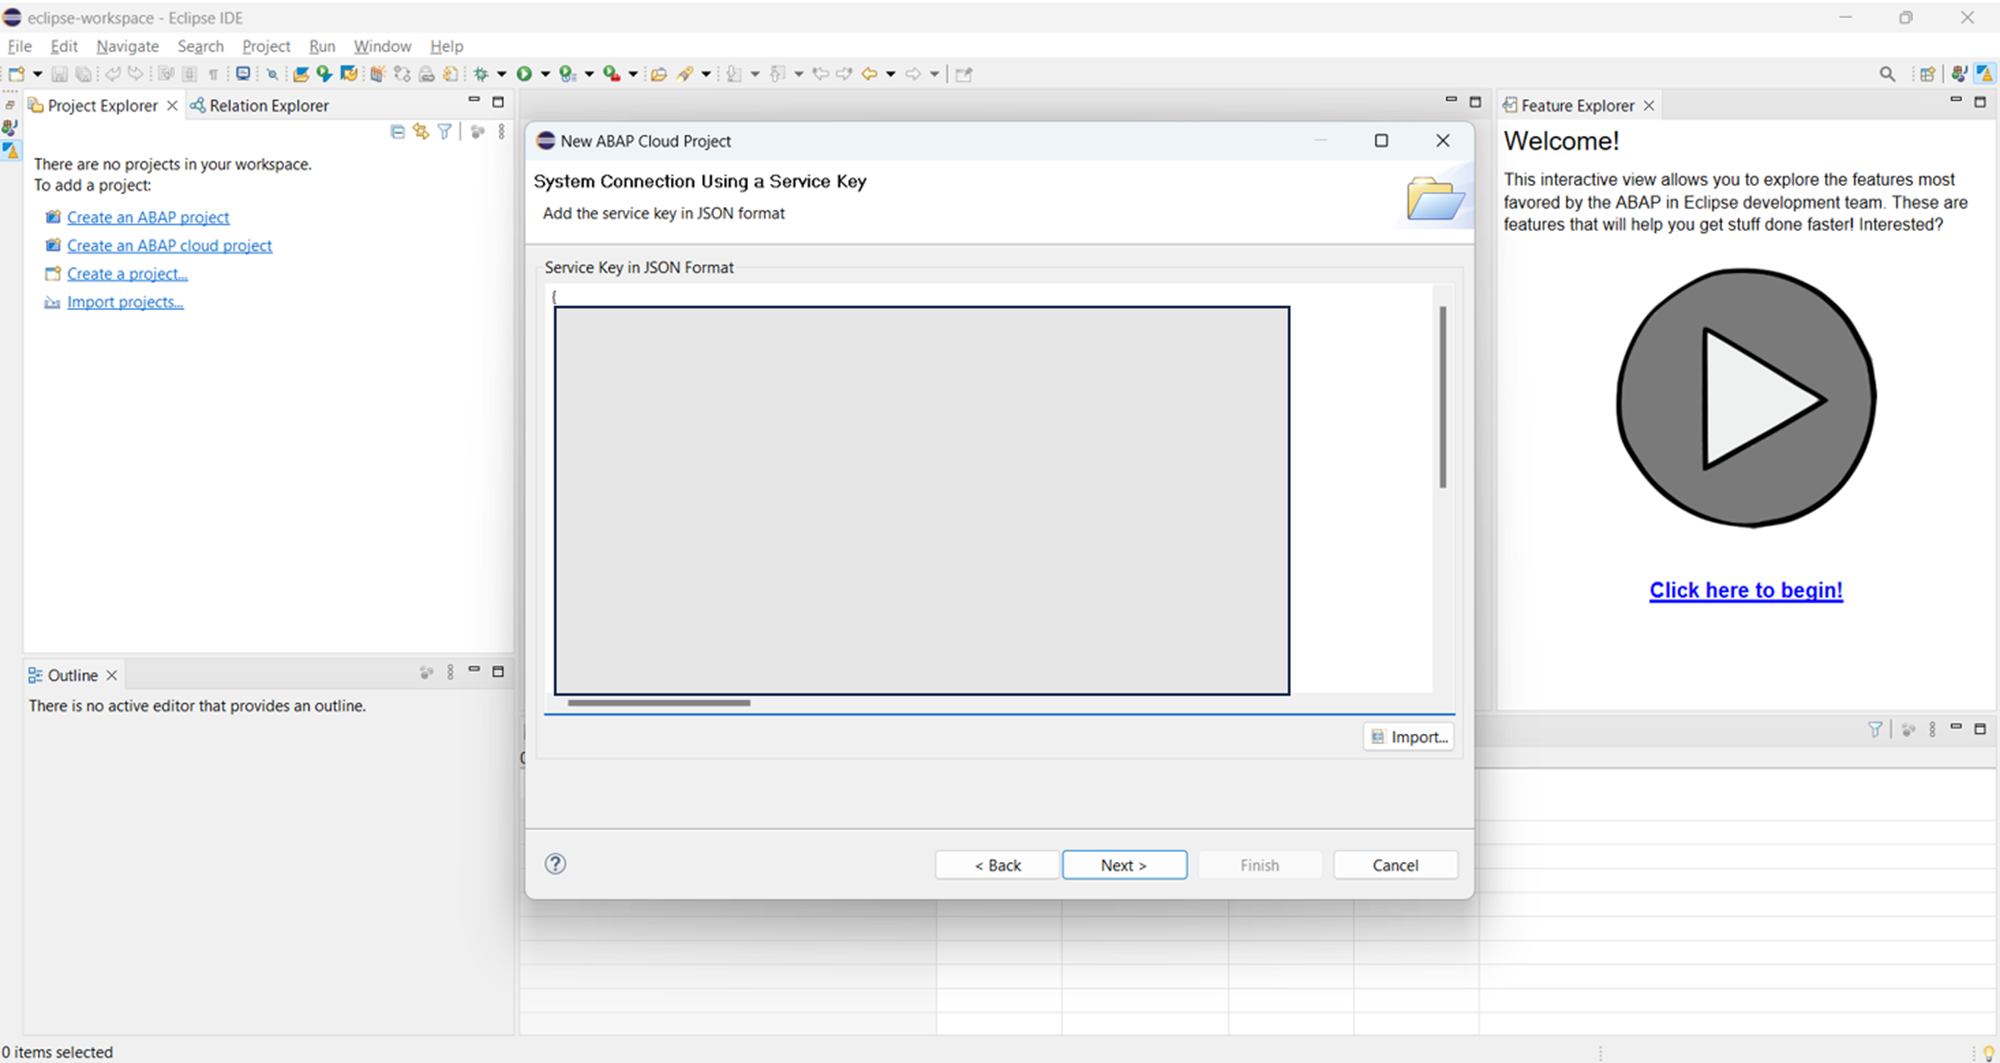Click the green Run button in toolbar
2000x1063 pixels.
[x=524, y=74]
